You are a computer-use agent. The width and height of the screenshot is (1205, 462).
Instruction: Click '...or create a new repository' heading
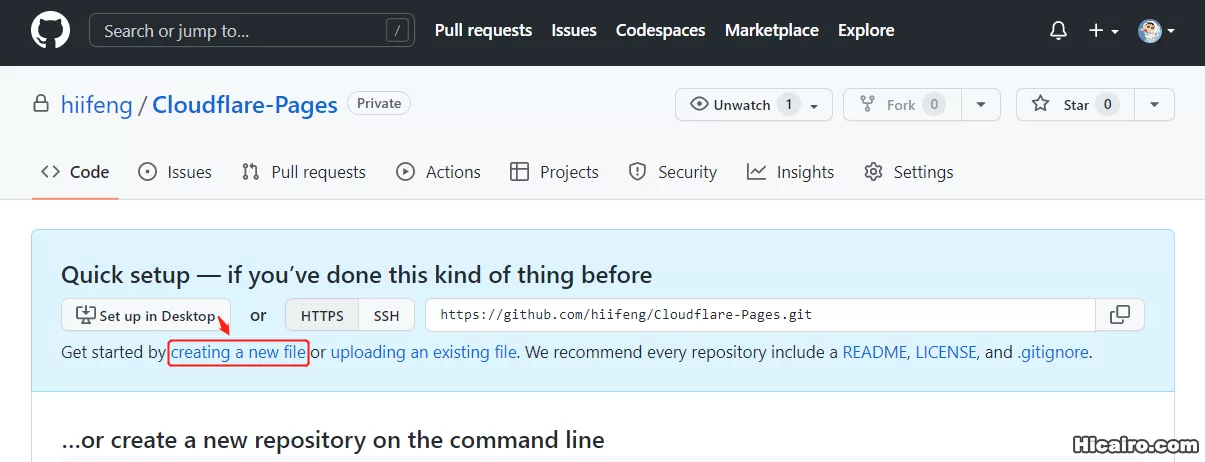[333, 439]
